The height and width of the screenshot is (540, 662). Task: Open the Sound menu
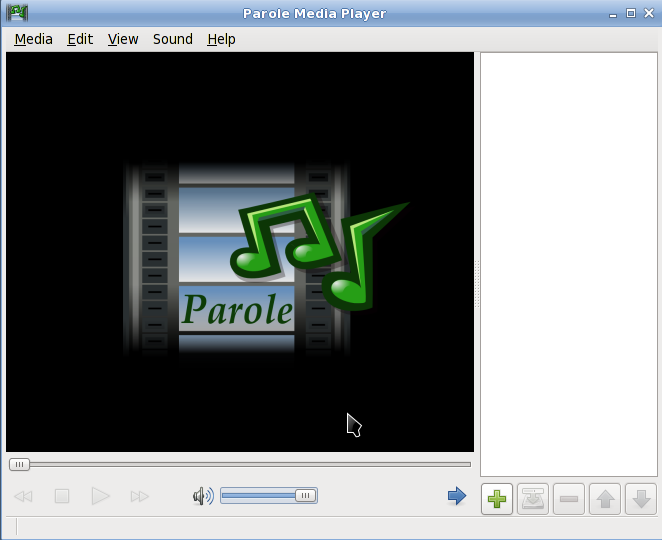(173, 39)
